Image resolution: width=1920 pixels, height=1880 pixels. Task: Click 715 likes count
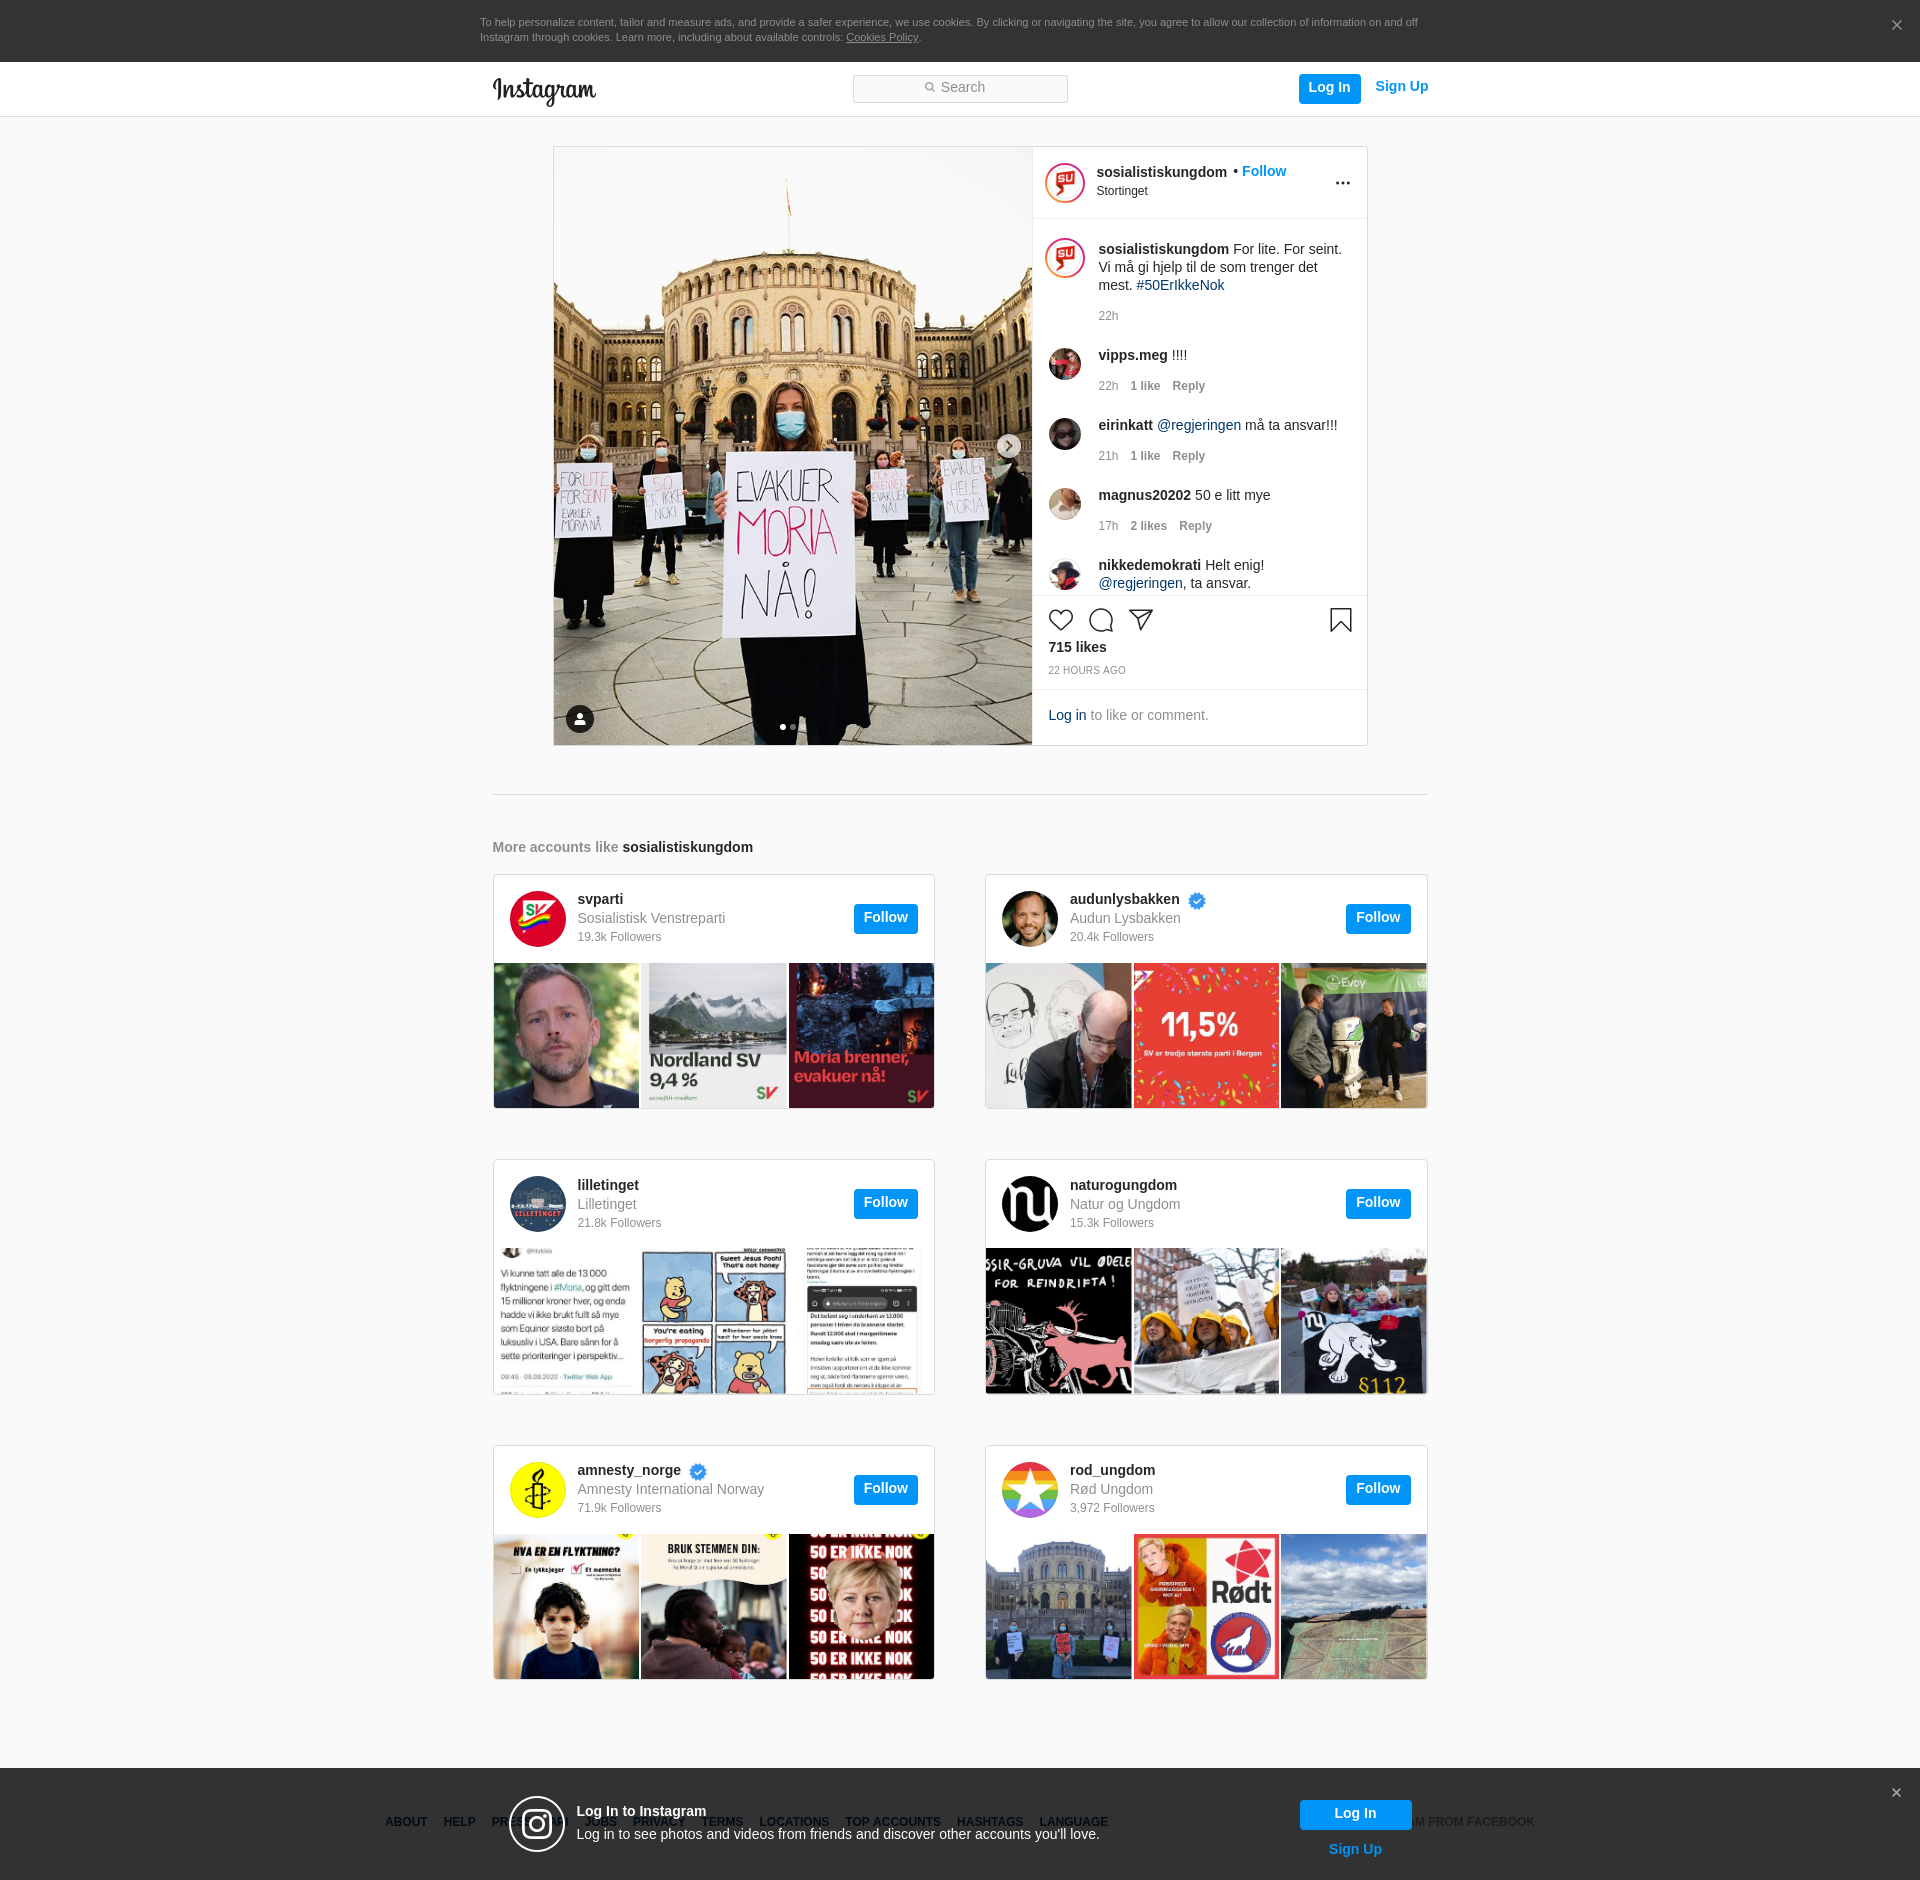click(1077, 647)
